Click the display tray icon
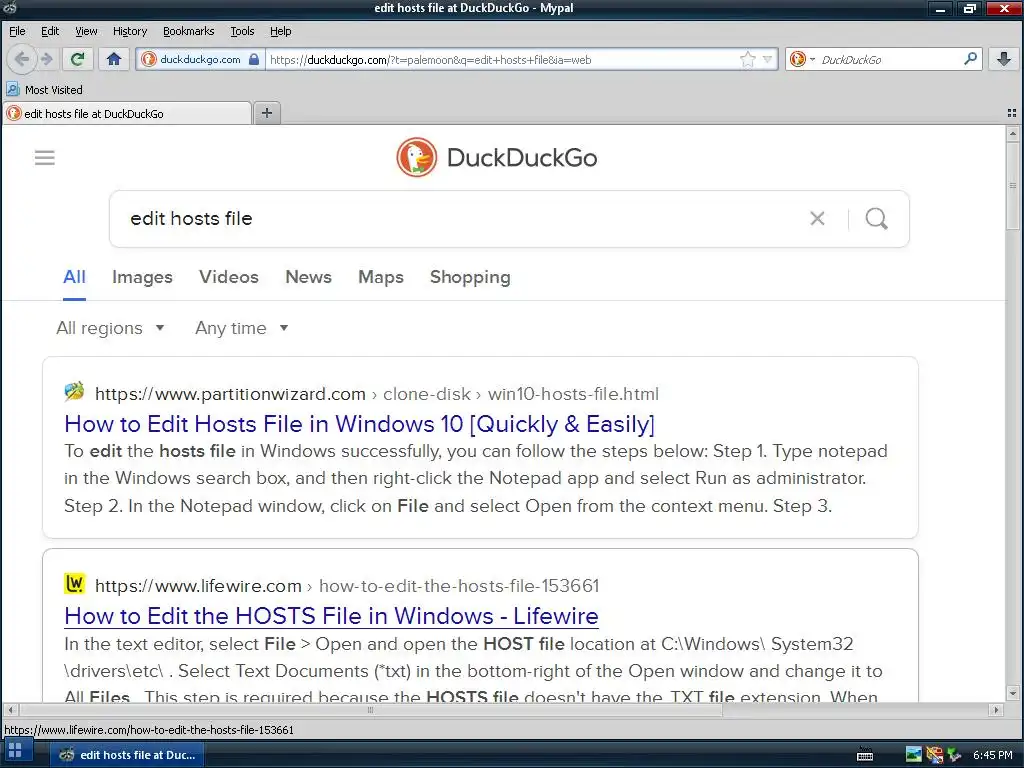1024x768 pixels. [x=914, y=755]
